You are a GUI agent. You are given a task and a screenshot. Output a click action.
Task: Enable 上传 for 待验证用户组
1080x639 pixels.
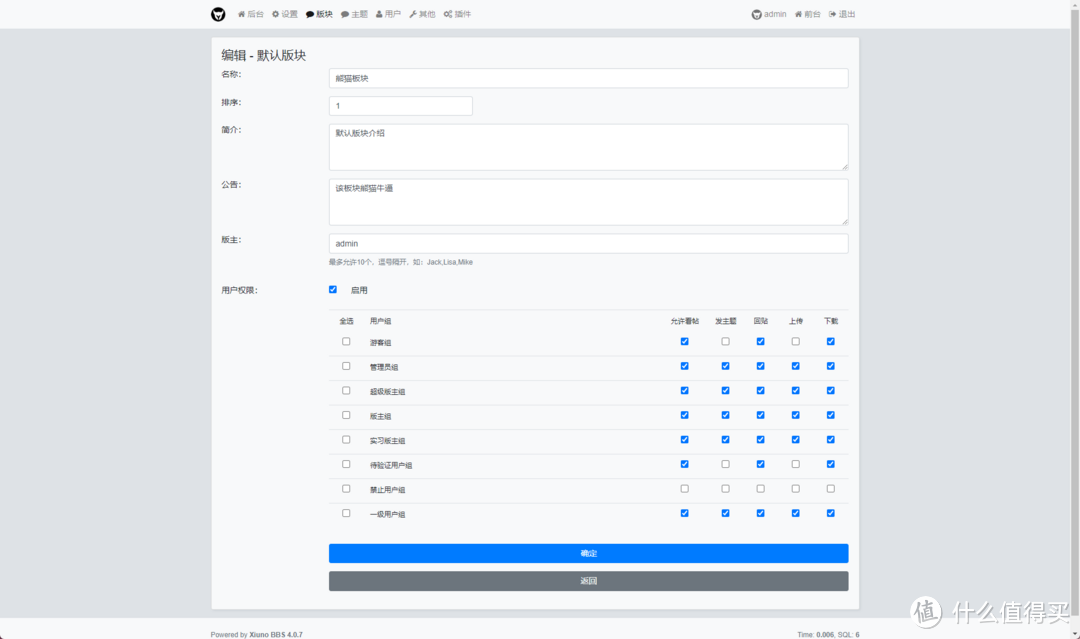point(795,464)
